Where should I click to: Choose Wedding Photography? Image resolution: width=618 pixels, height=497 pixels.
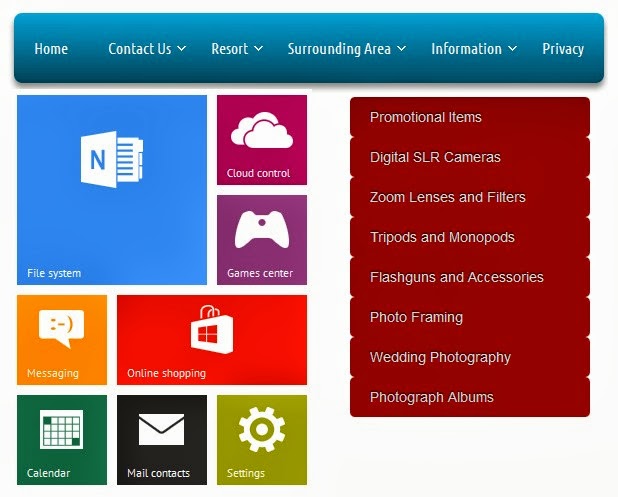(x=470, y=357)
